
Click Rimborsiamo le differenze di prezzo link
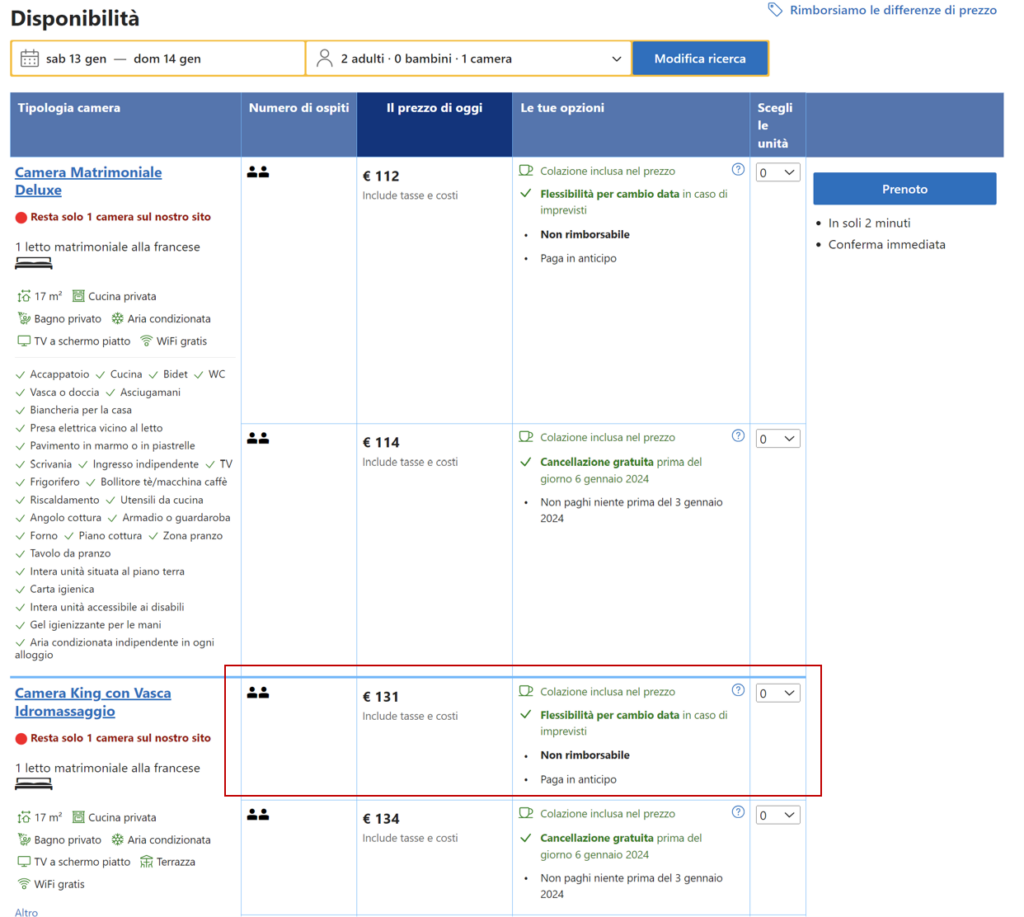[x=892, y=10]
